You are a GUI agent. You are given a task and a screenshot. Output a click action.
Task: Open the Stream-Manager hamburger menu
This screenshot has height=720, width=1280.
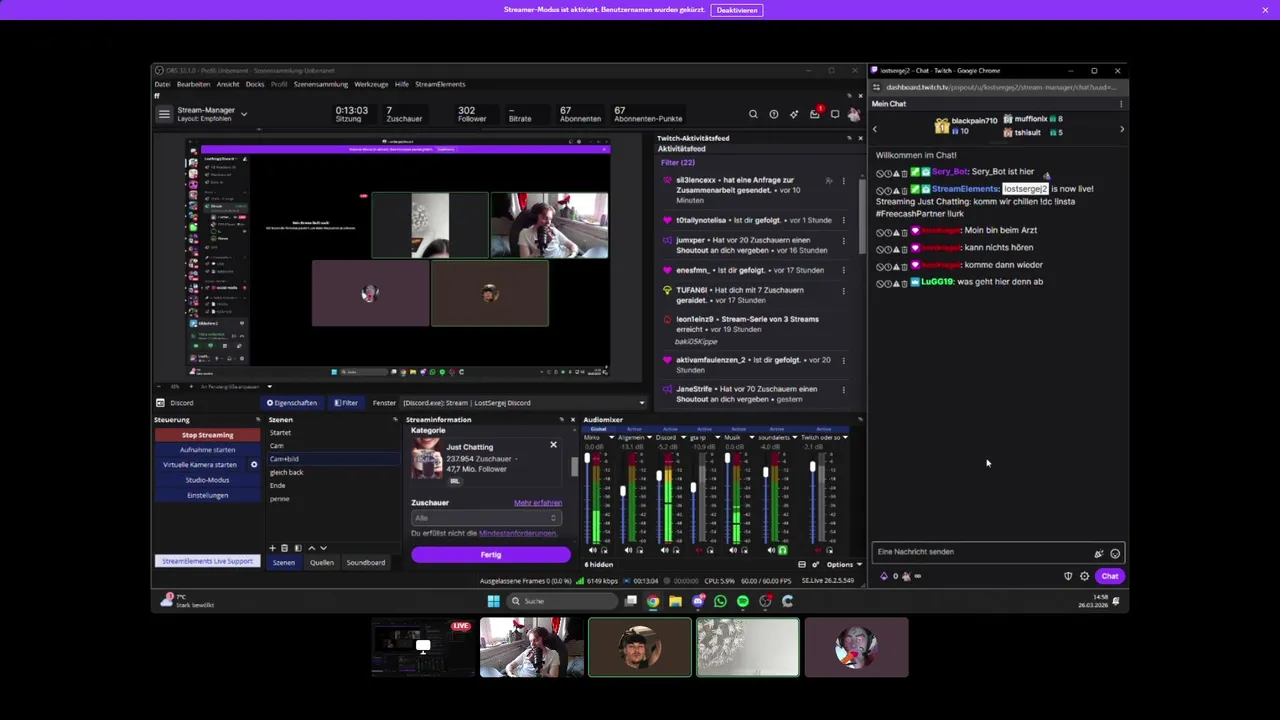point(164,114)
